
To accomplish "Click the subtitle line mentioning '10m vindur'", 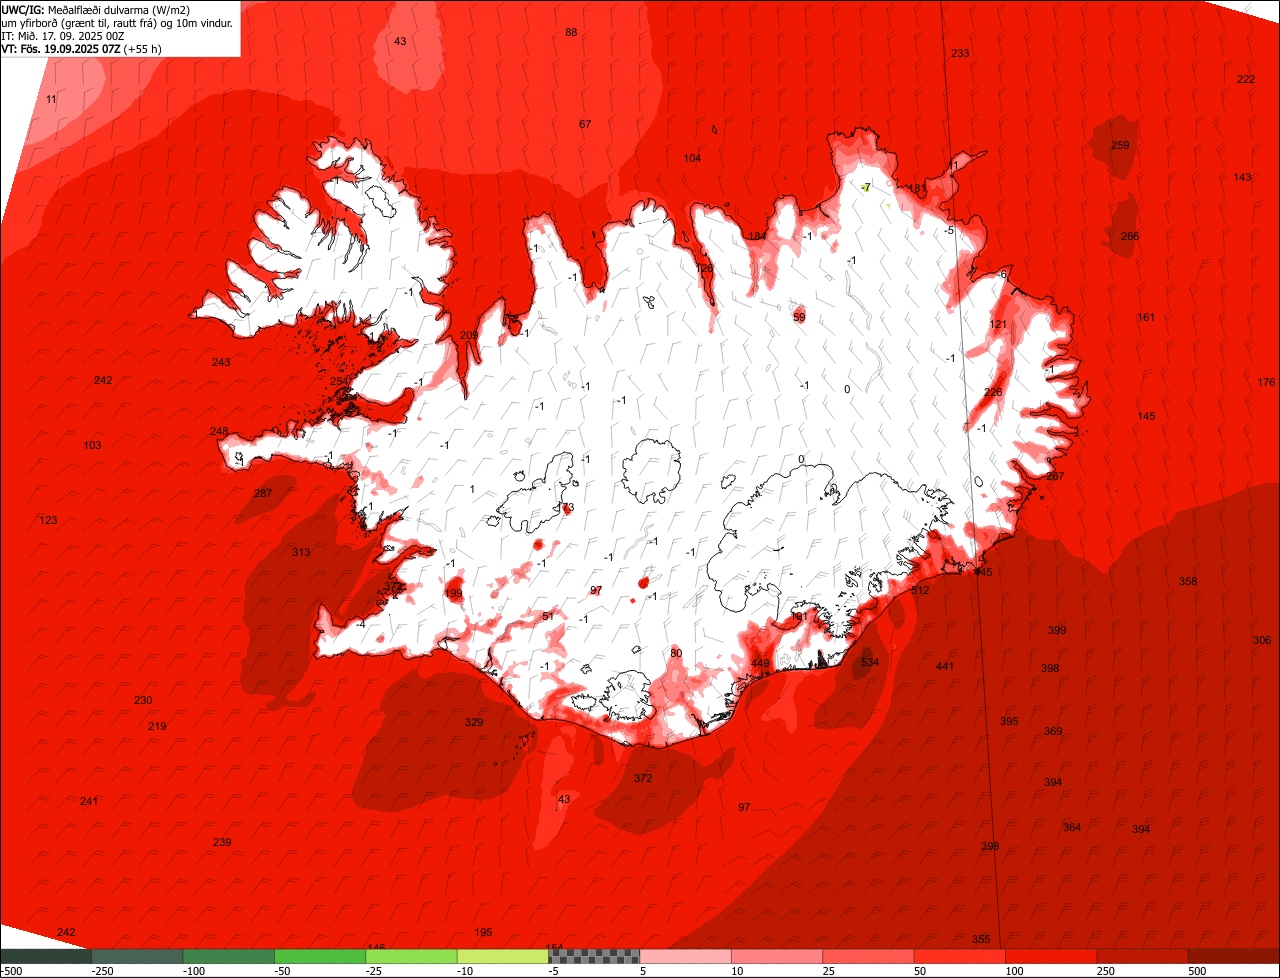I will (x=117, y=23).
